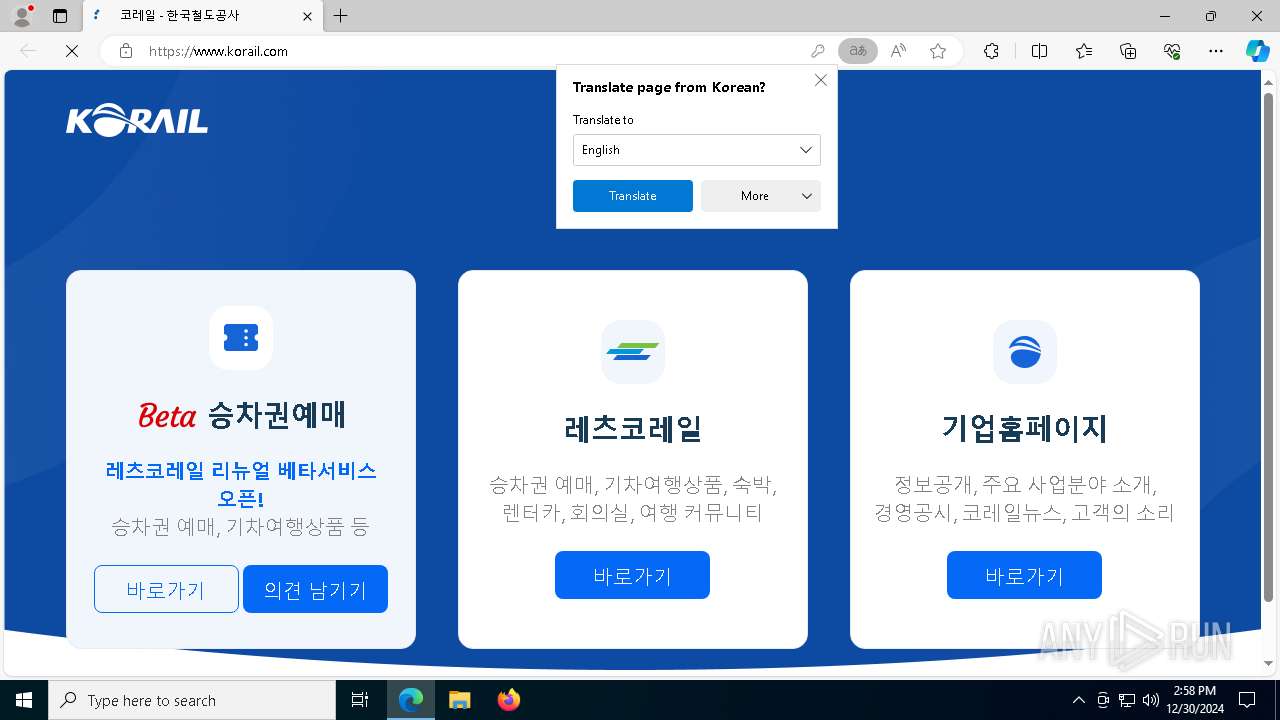Toggle the translate icon in address bar
The image size is (1280, 720).
click(858, 51)
